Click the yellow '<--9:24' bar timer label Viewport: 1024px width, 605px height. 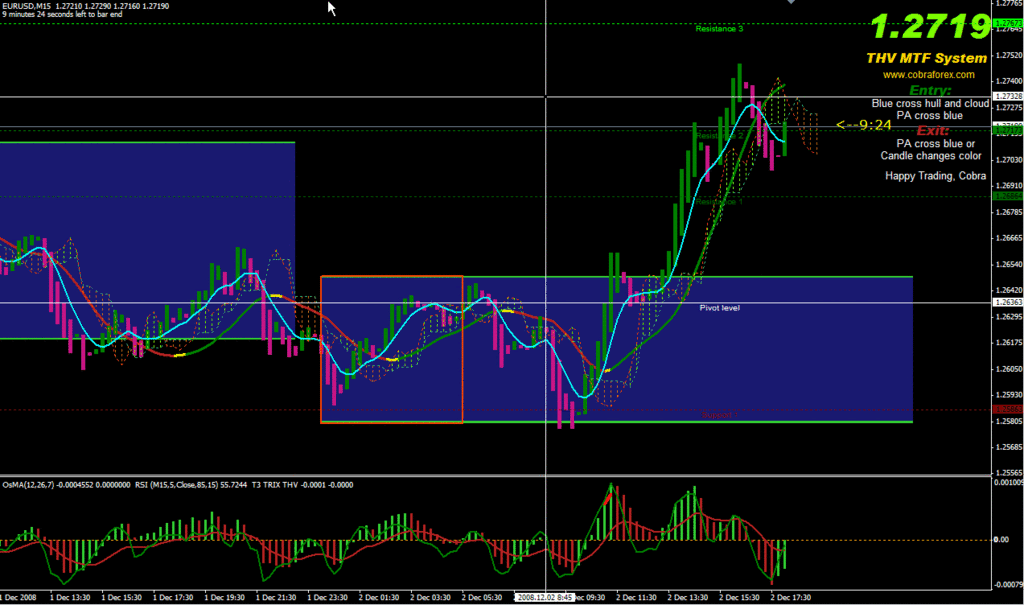click(863, 125)
